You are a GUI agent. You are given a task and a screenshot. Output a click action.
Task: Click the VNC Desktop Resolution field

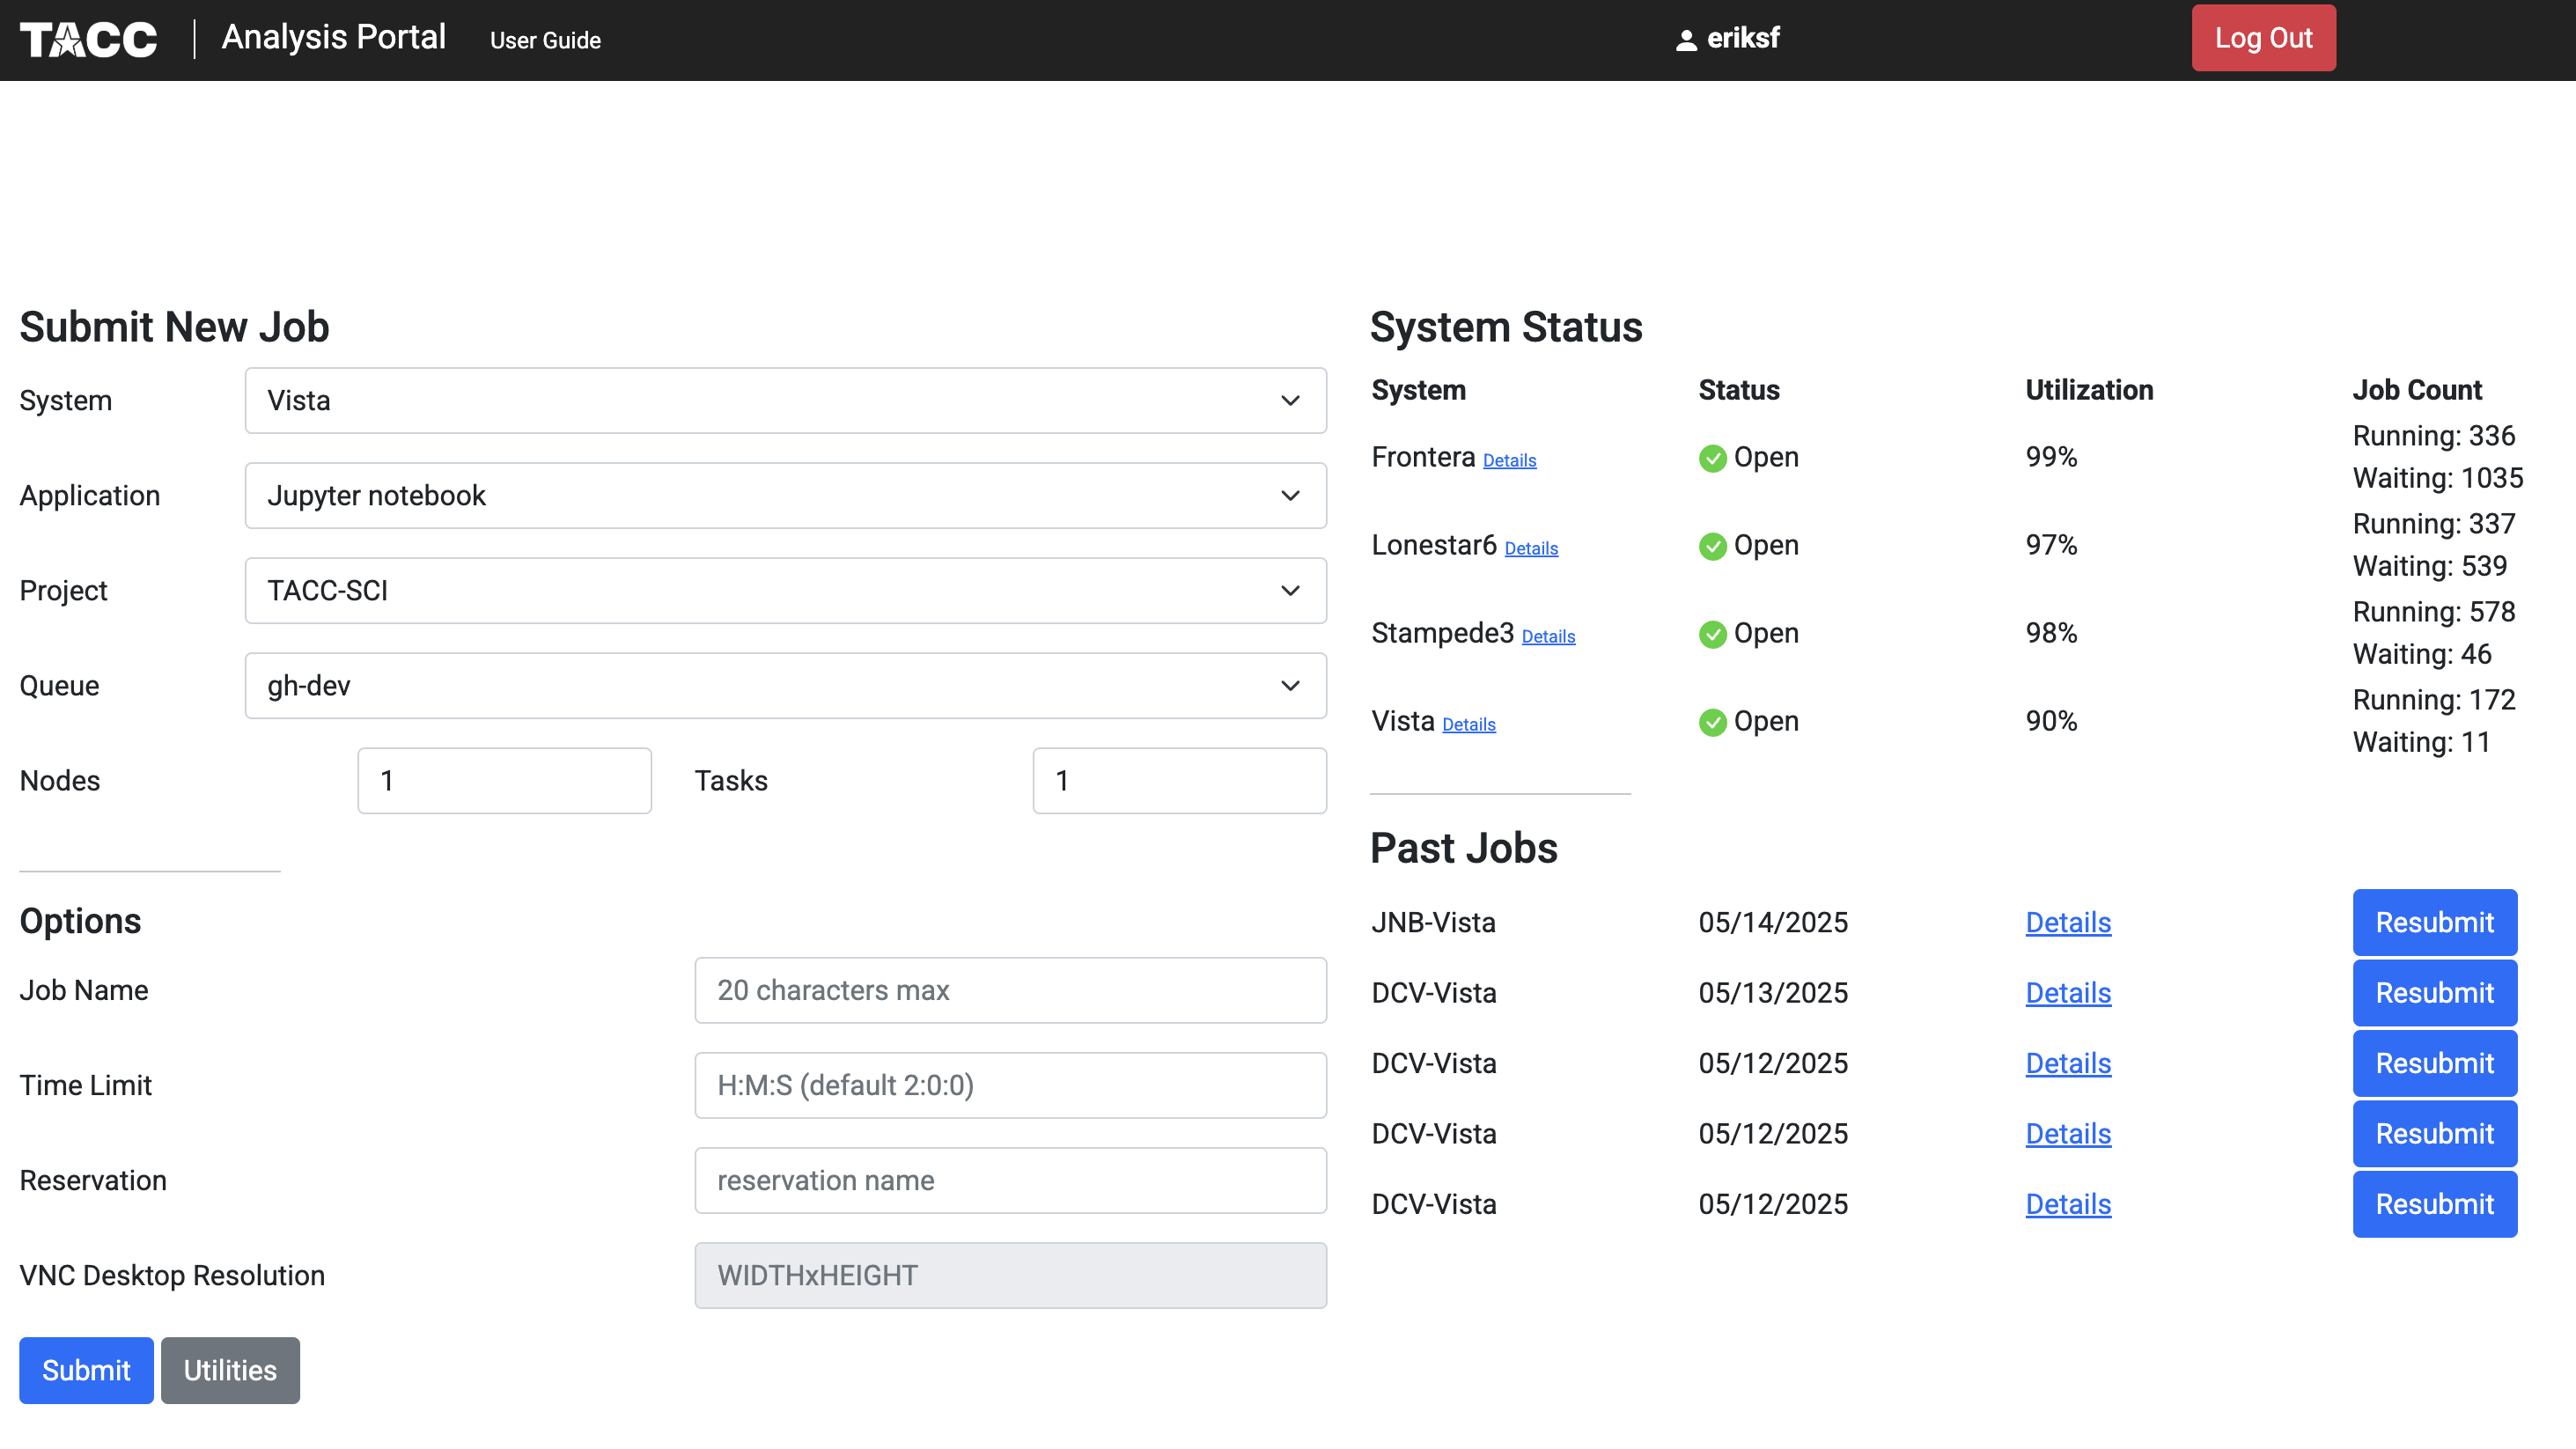pos(1010,1275)
